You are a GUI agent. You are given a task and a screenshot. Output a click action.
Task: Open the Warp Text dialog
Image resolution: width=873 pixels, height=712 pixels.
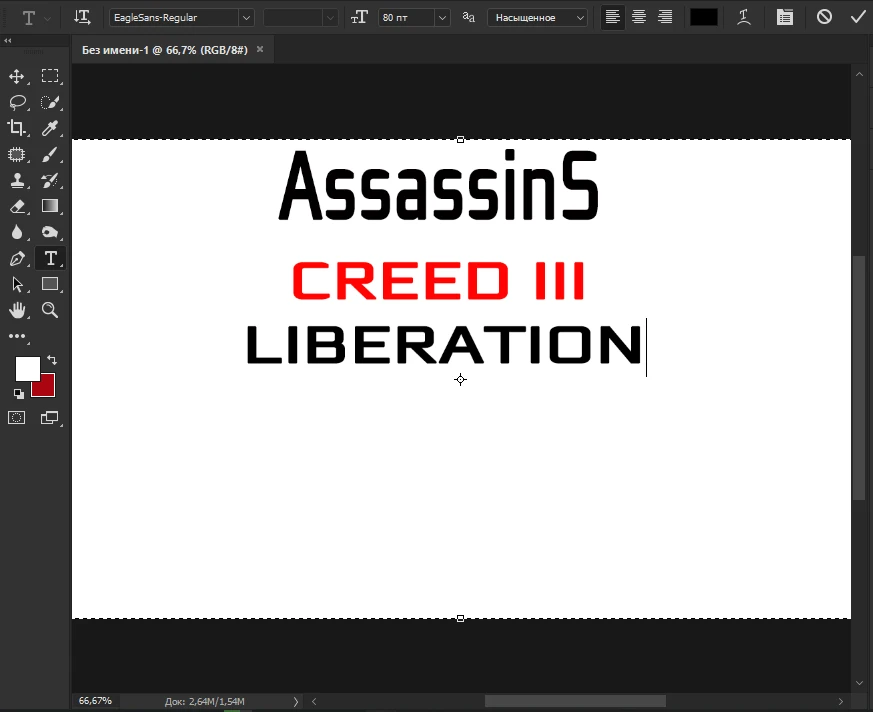744,16
